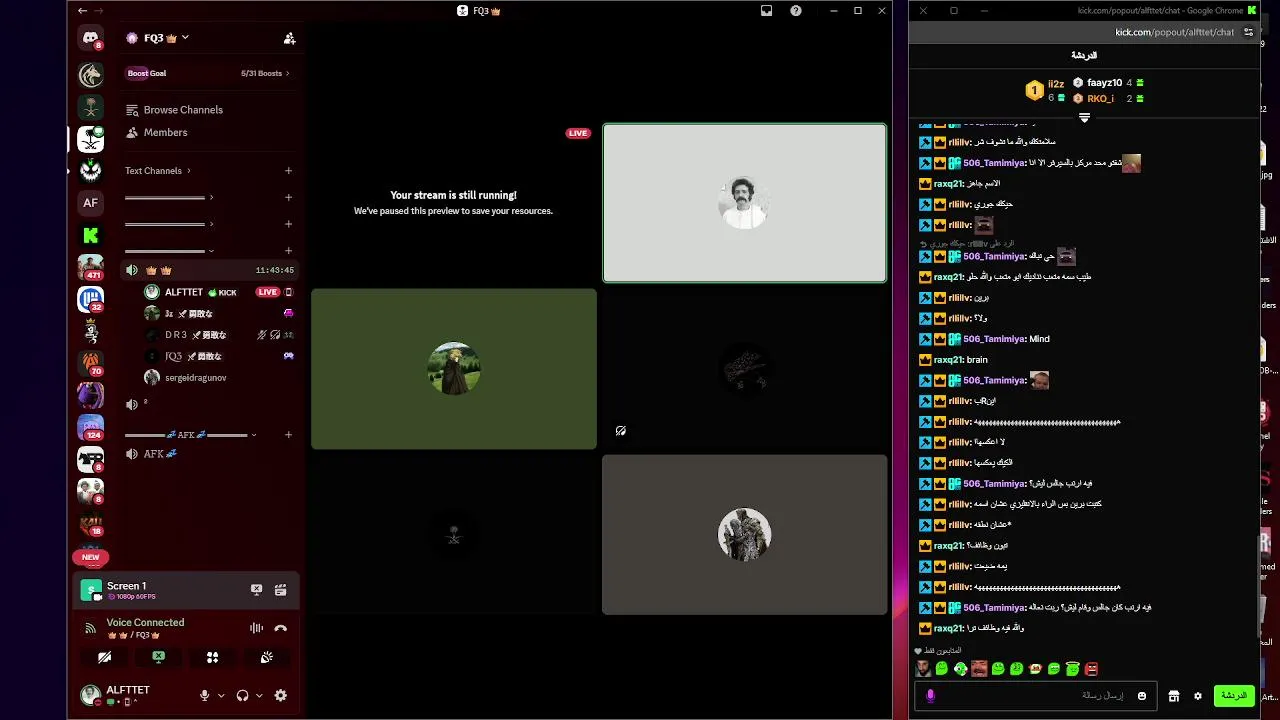This screenshot has width=1280, height=720.
Task: Open Kick chat settings gear
Action: [1197, 696]
